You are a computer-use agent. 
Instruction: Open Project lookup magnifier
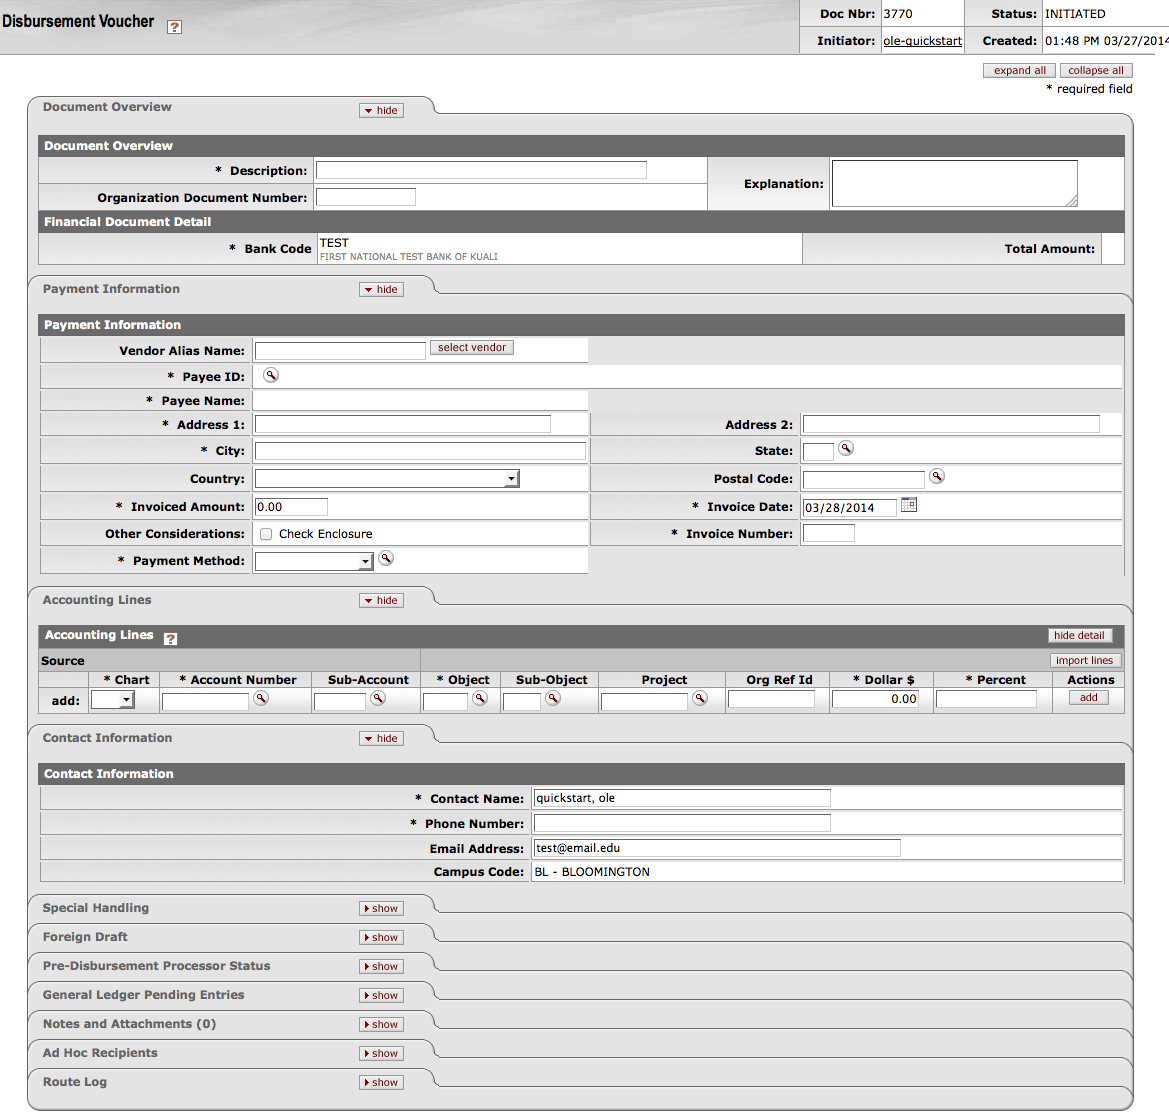[700, 698]
